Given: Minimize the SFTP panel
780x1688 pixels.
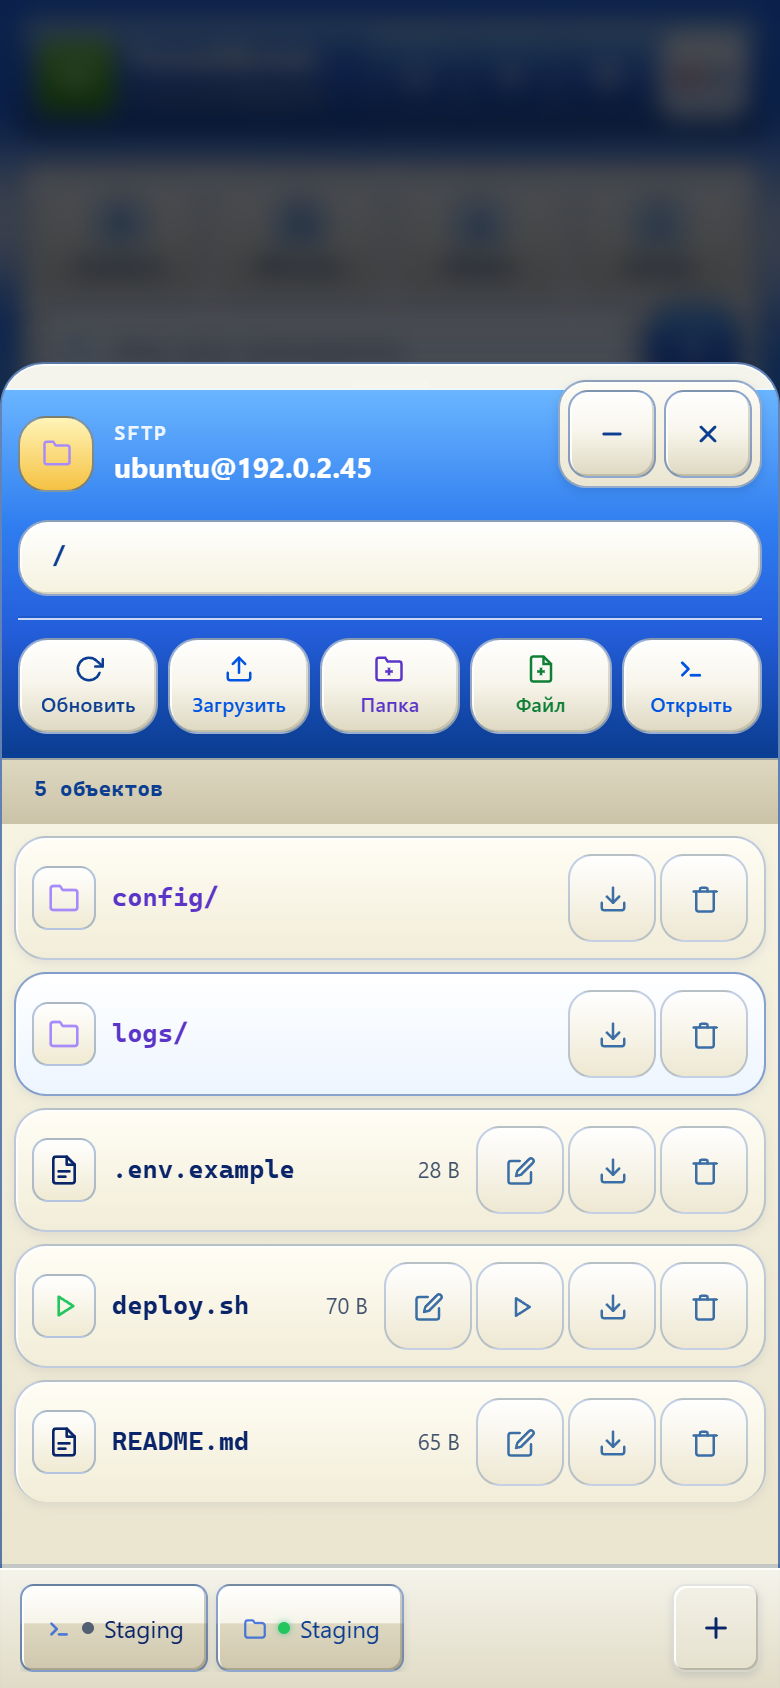Looking at the screenshot, I should pyautogui.click(x=612, y=434).
